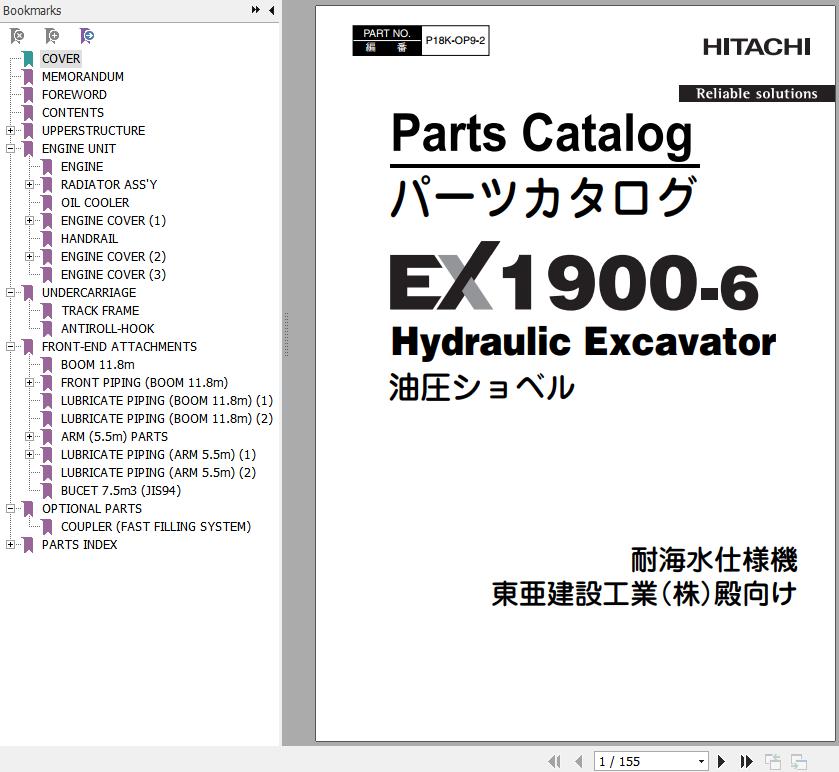Click the add new bookmark icon
The height and width of the screenshot is (772, 839).
(x=52, y=36)
